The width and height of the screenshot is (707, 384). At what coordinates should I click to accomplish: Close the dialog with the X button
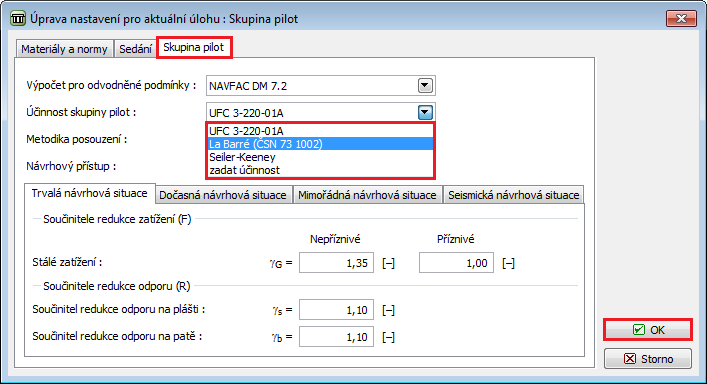click(x=681, y=18)
